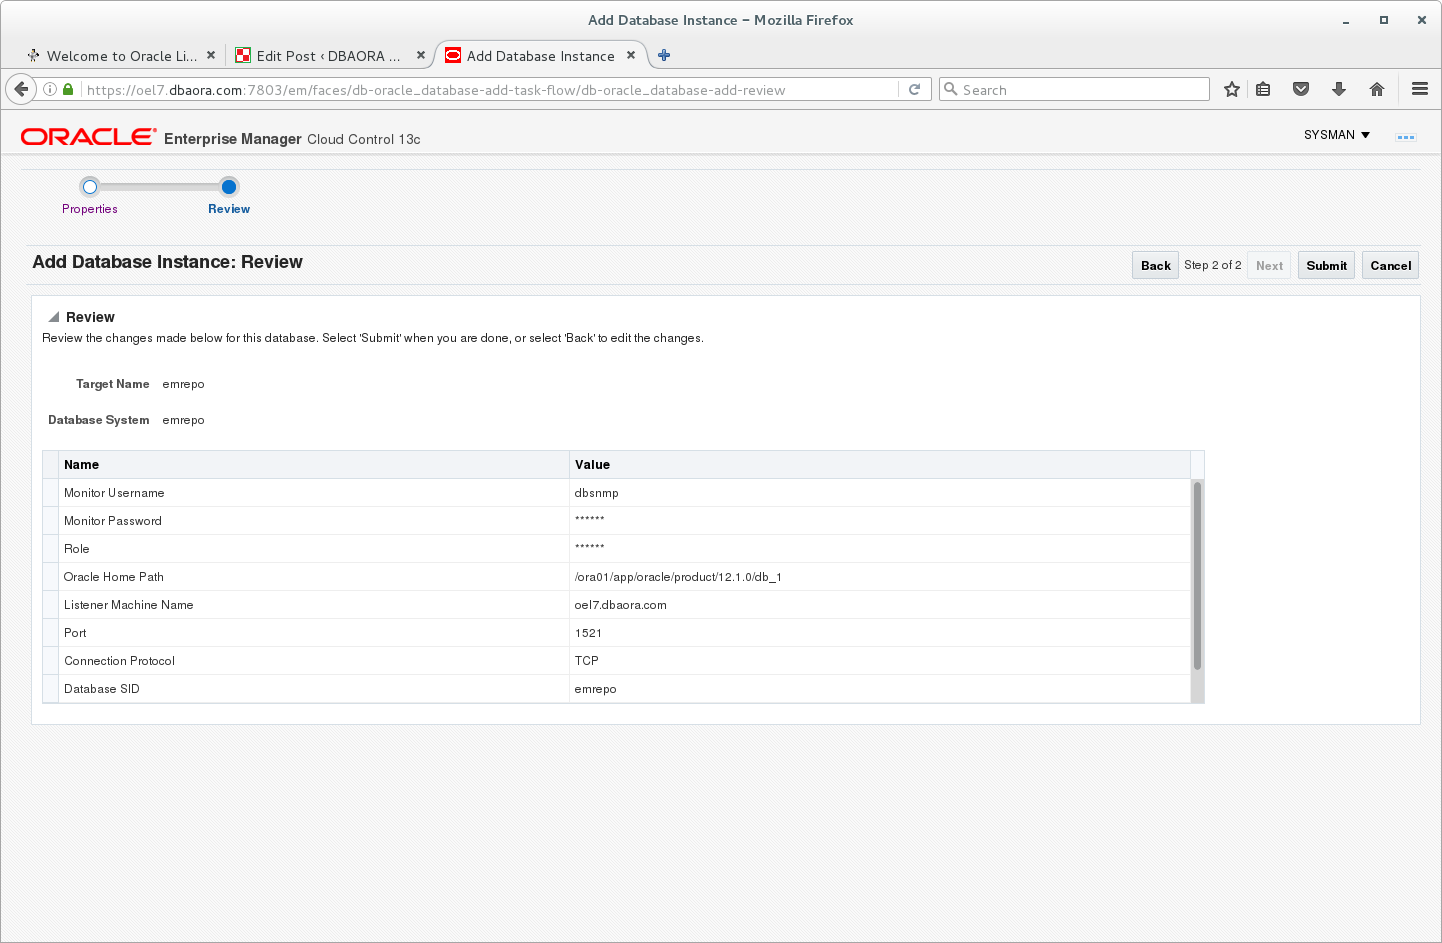Select the Connection Protocol row
This screenshot has width=1442, height=943.
click(617, 661)
